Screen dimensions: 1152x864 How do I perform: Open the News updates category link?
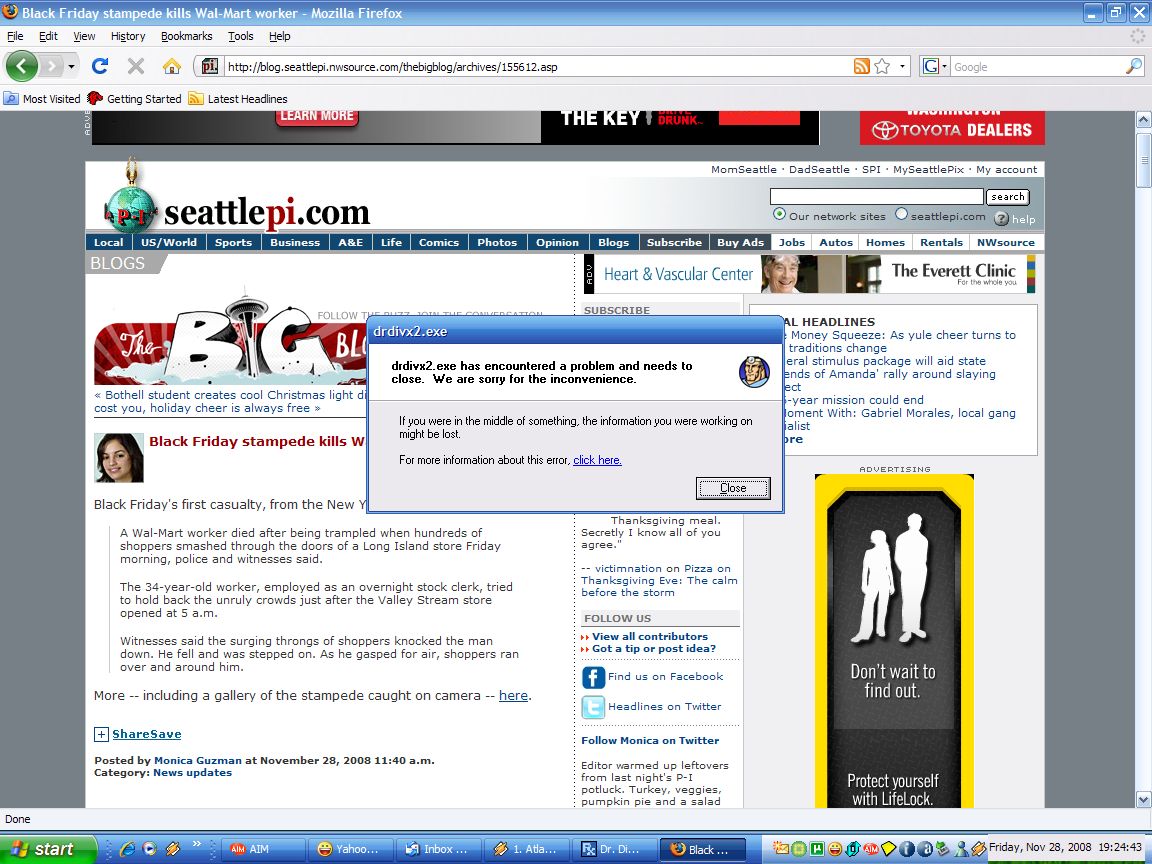click(192, 772)
